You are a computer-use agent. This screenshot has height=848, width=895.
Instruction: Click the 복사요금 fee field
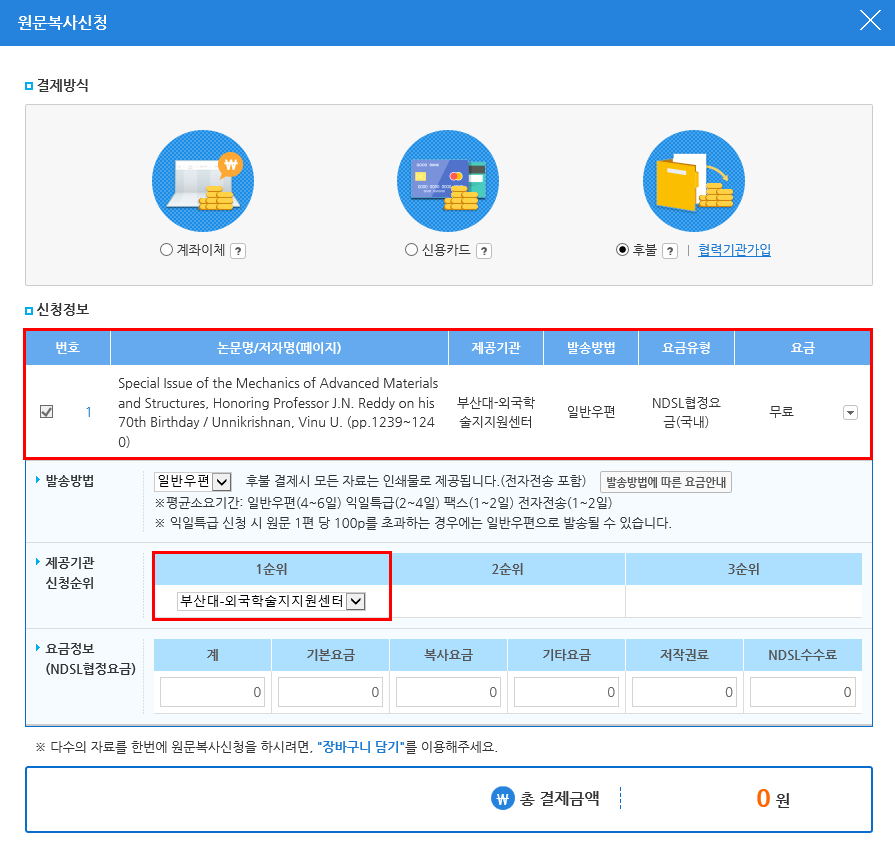click(x=448, y=692)
